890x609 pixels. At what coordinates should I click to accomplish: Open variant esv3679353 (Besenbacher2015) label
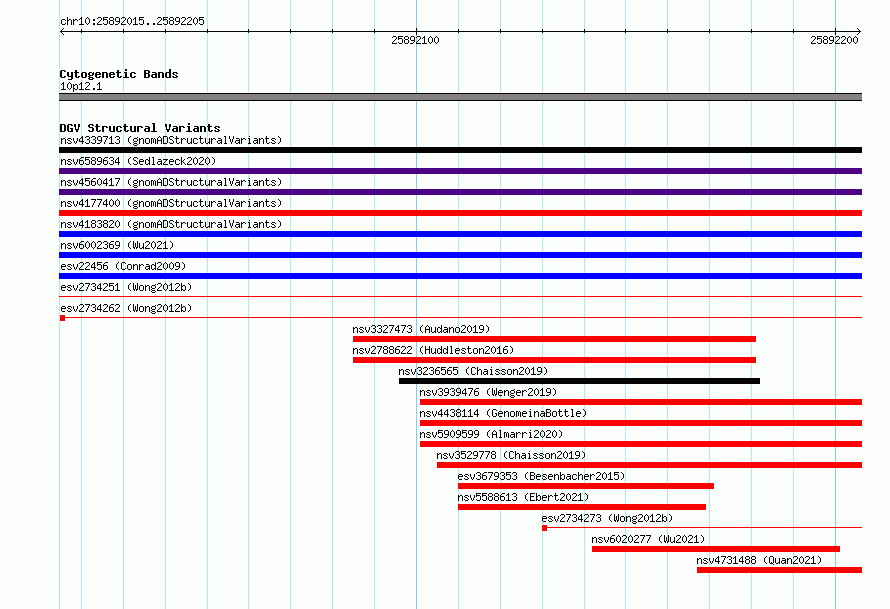click(x=541, y=476)
